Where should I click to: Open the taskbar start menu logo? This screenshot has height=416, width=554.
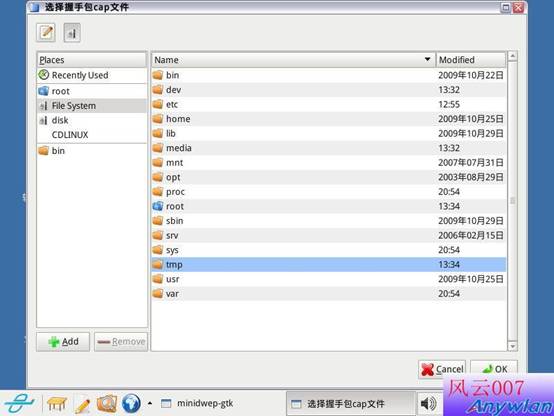(x=19, y=403)
